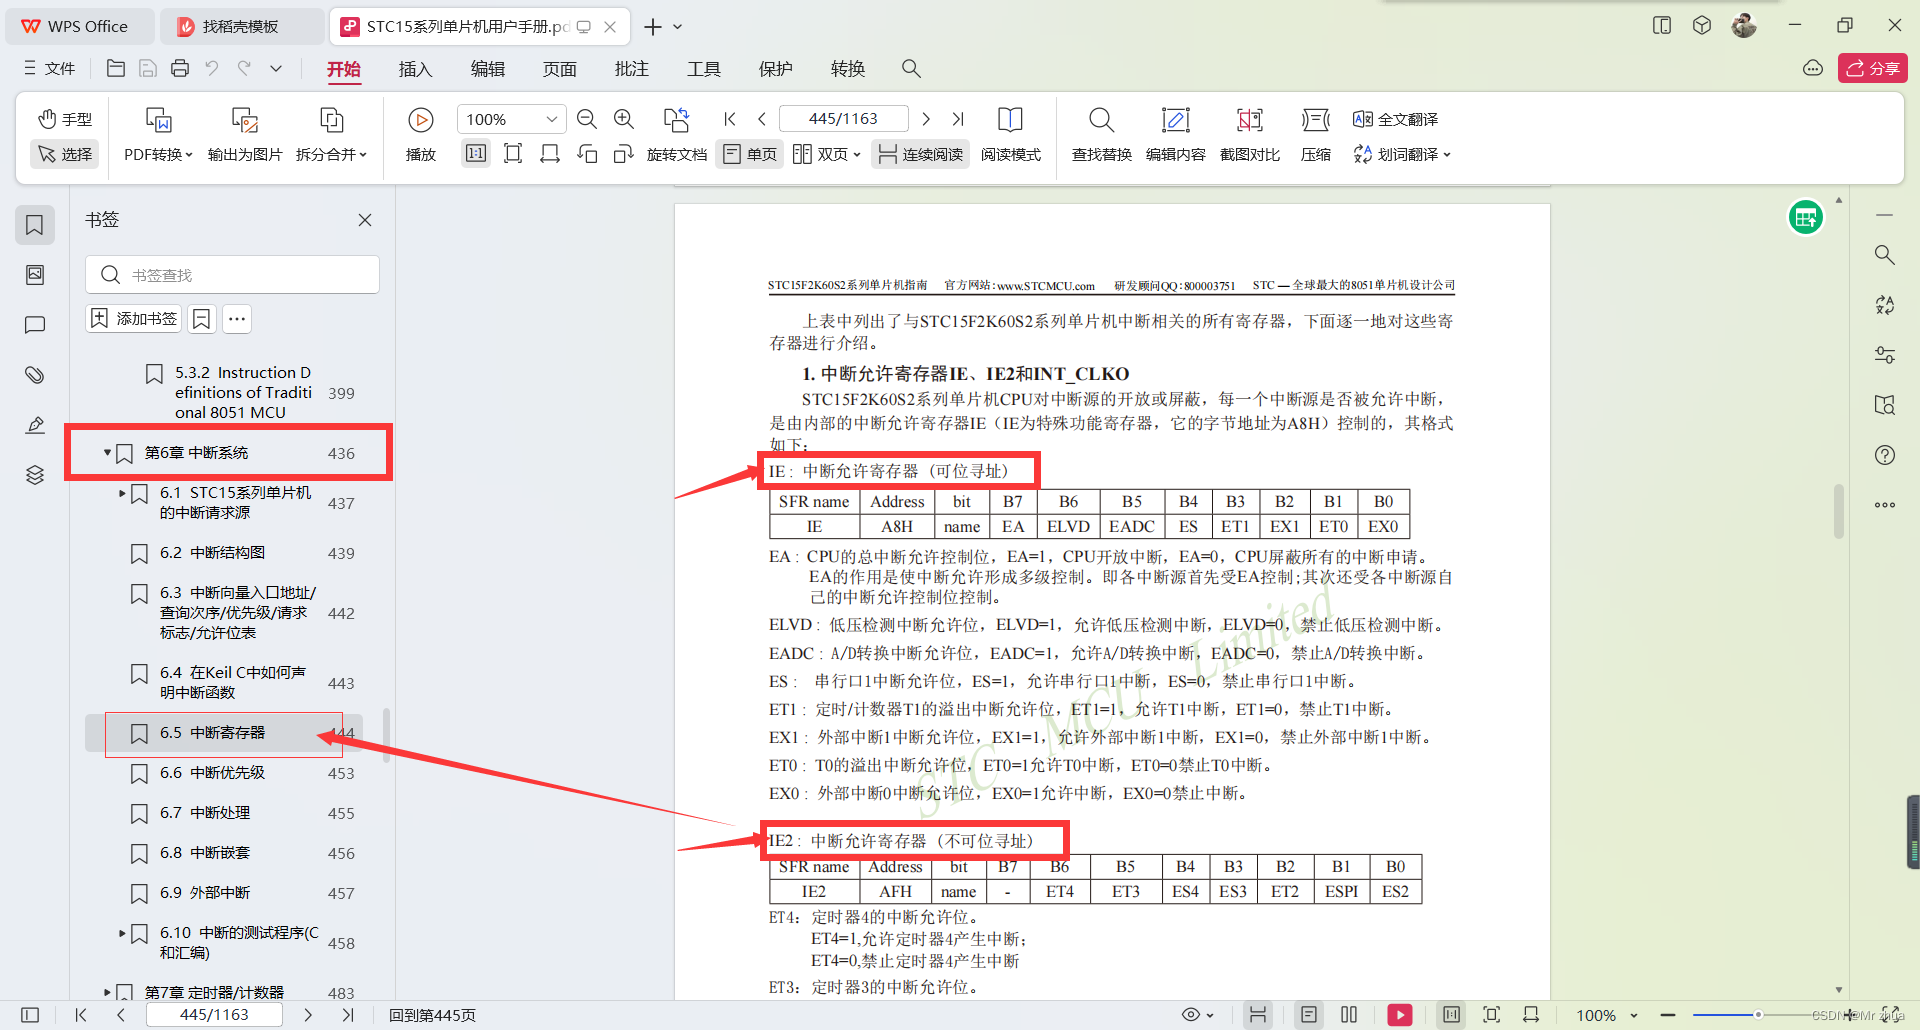Expand 6.10 中断的测试程序 bookmark
The width and height of the screenshot is (1920, 1030).
[x=122, y=933]
